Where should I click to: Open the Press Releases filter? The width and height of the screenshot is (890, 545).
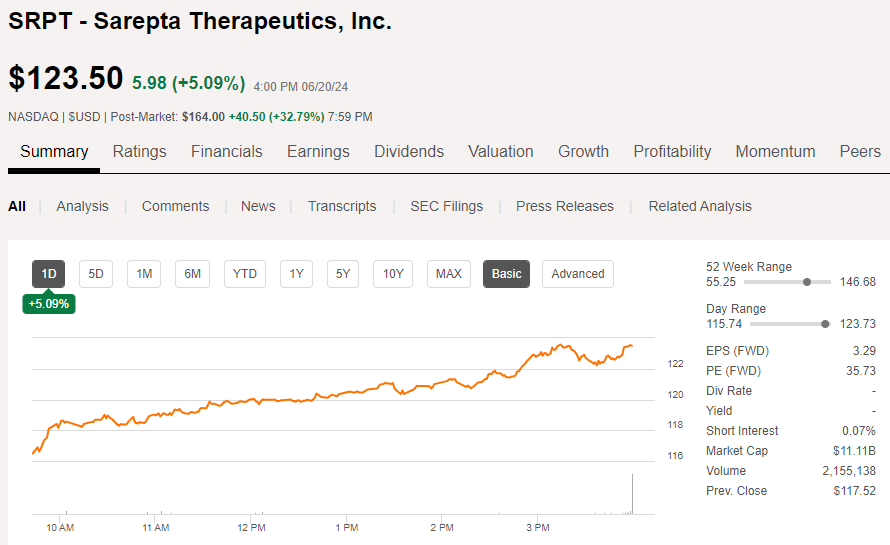point(565,206)
